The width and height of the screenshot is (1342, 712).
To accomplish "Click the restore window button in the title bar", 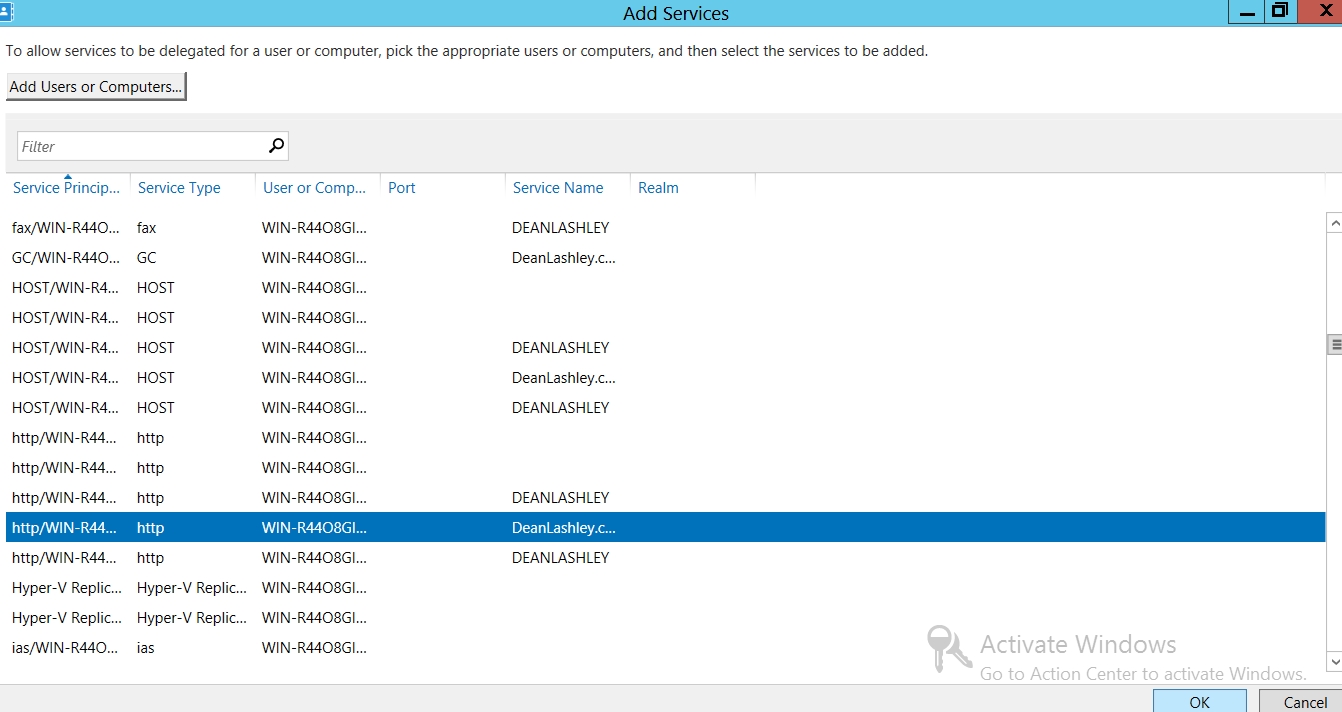I will 1279,12.
